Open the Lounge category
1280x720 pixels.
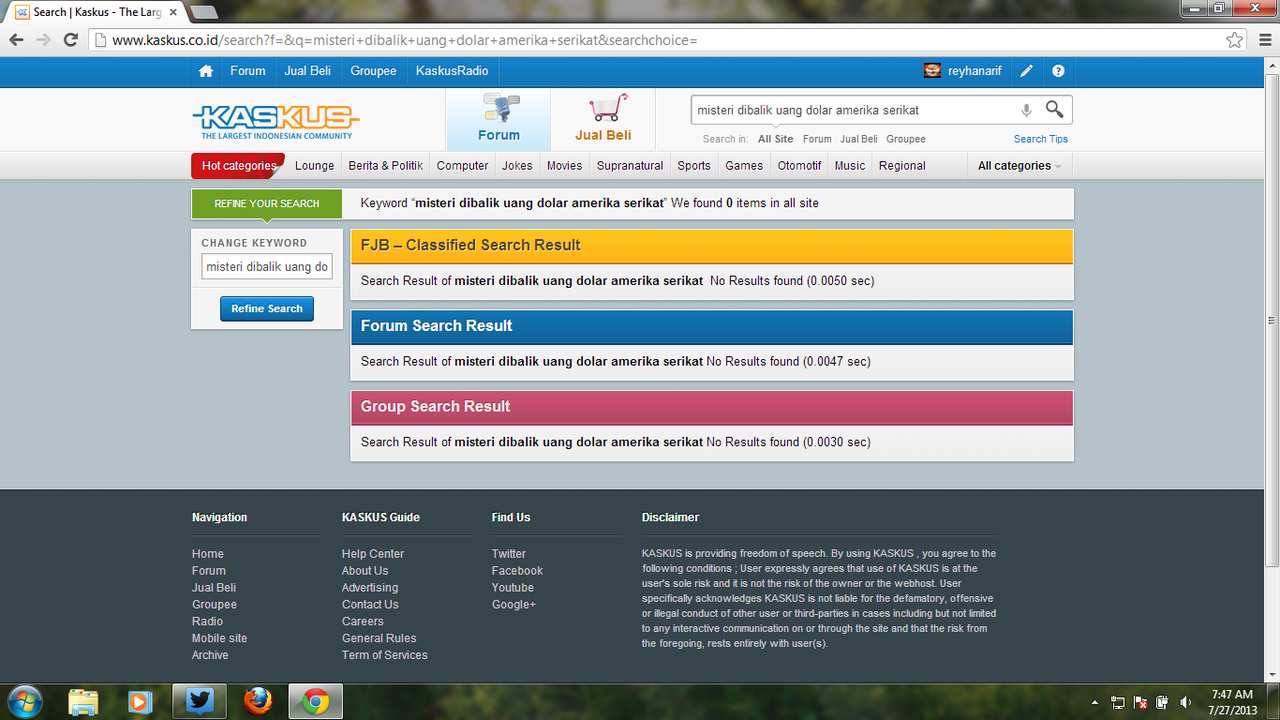315,166
